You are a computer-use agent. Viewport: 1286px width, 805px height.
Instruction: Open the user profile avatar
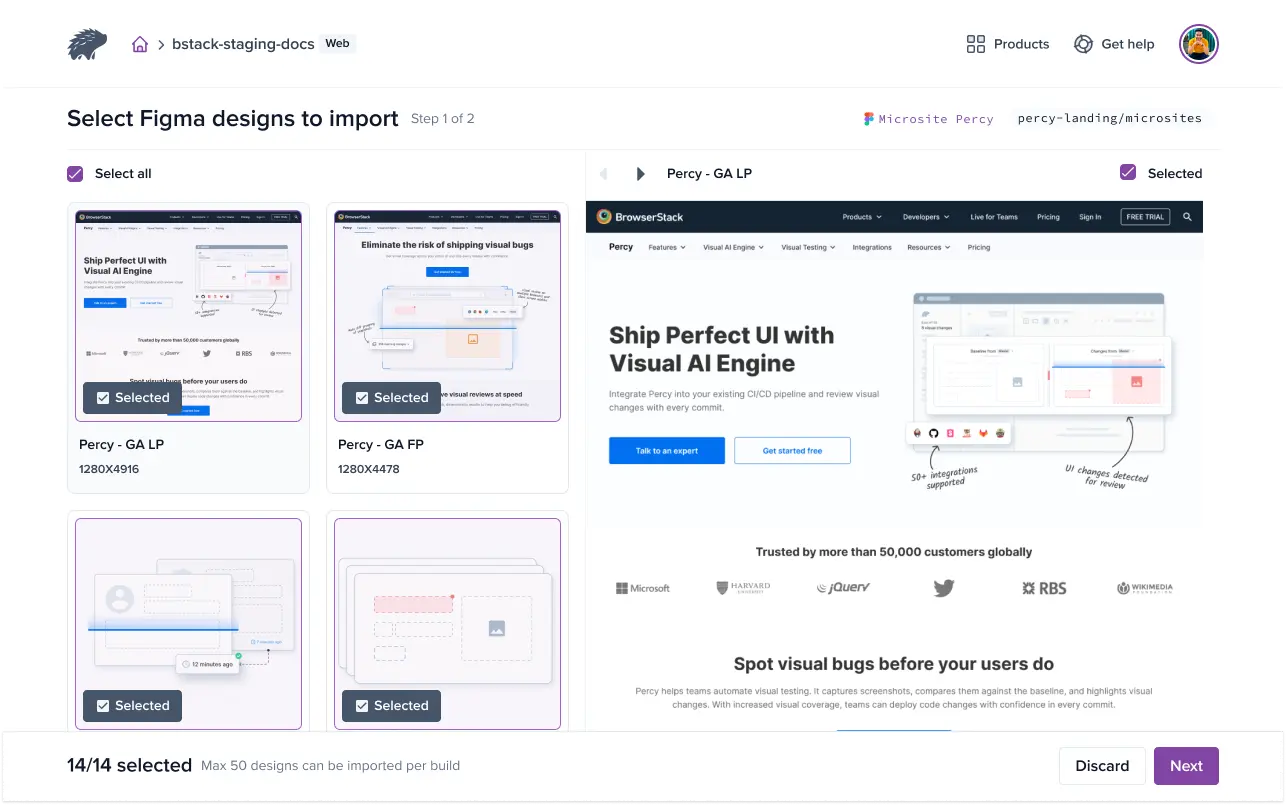tap(1198, 44)
